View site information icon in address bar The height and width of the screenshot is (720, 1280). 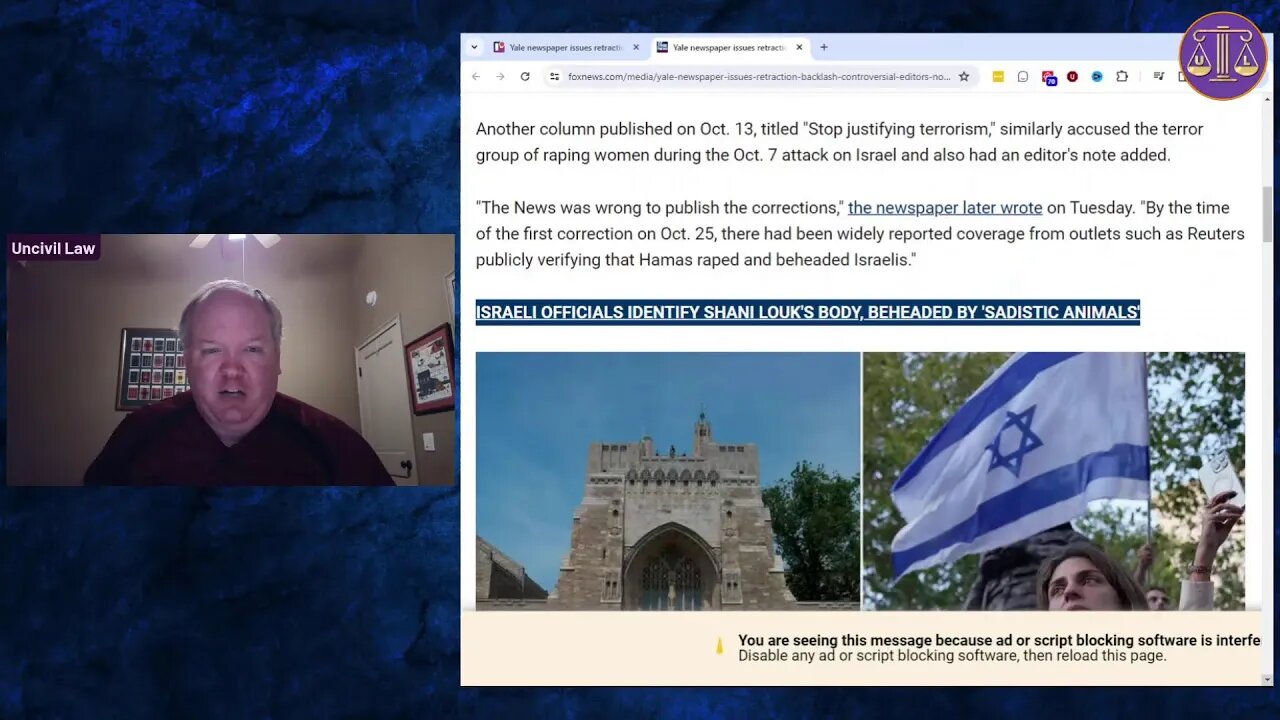click(x=554, y=76)
